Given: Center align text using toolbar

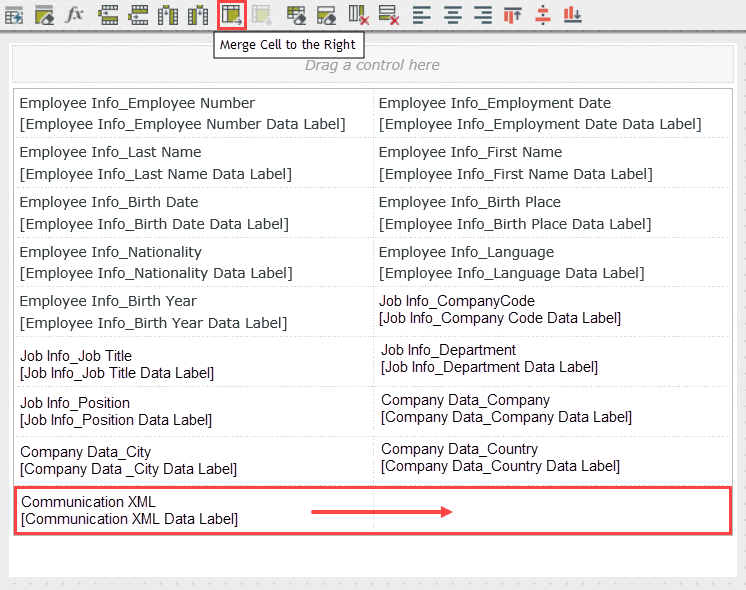Looking at the screenshot, I should (452, 15).
